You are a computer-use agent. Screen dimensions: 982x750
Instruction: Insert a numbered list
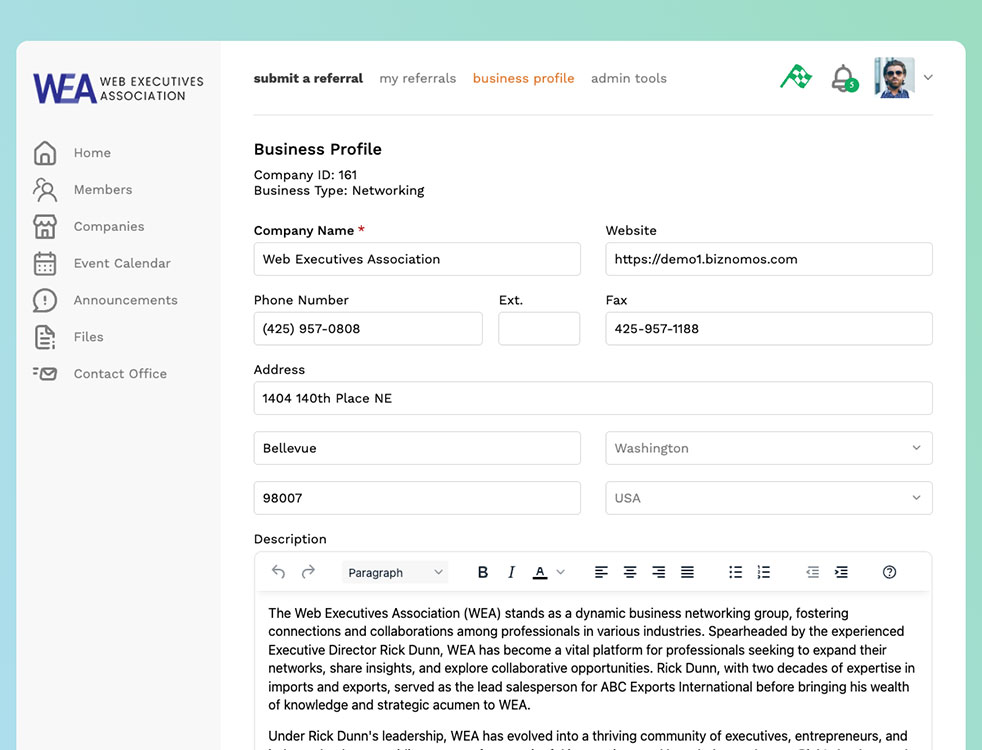(x=763, y=572)
